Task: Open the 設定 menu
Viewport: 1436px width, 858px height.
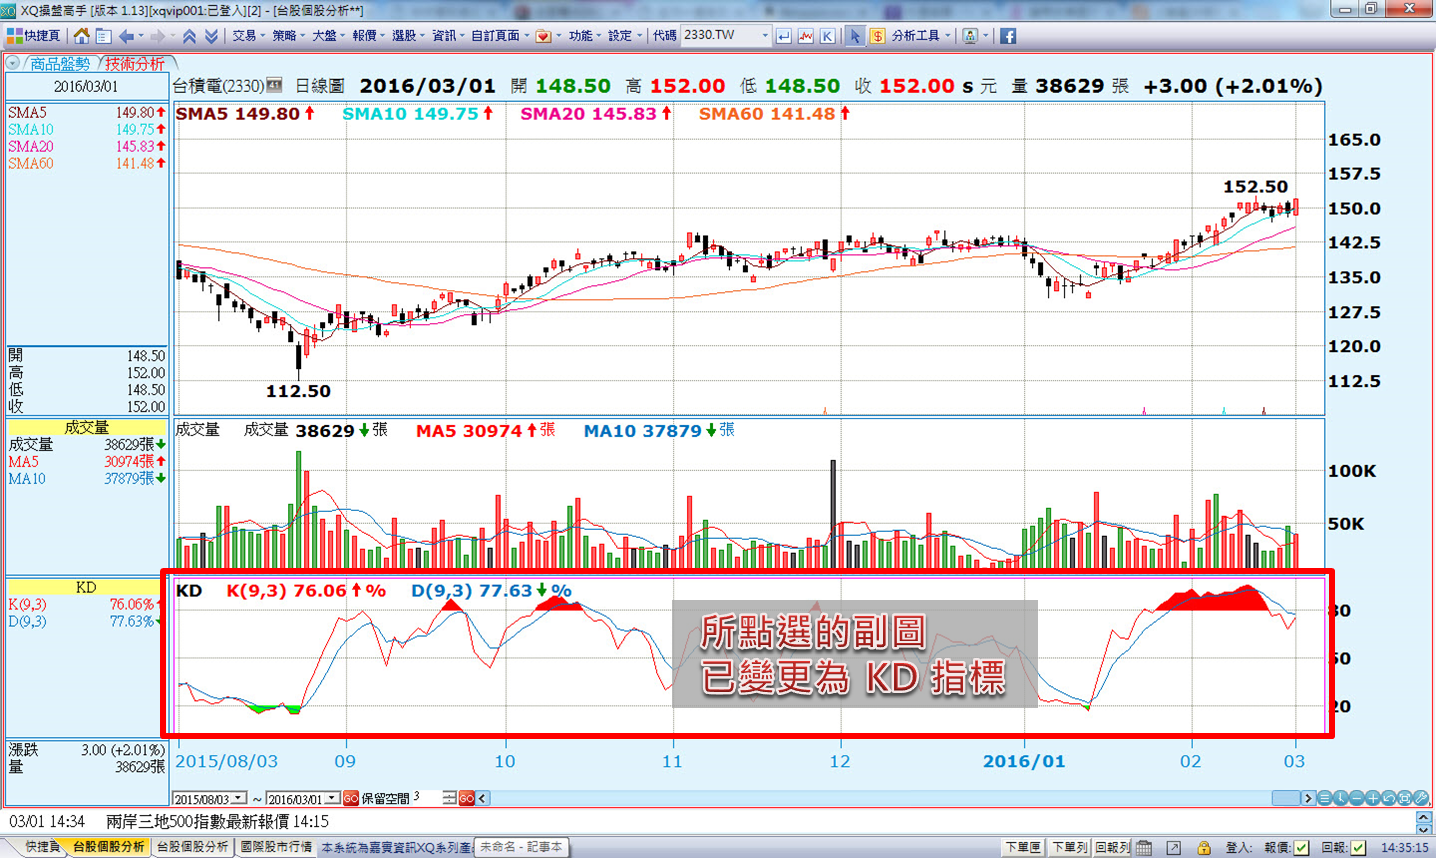Action: tap(624, 36)
